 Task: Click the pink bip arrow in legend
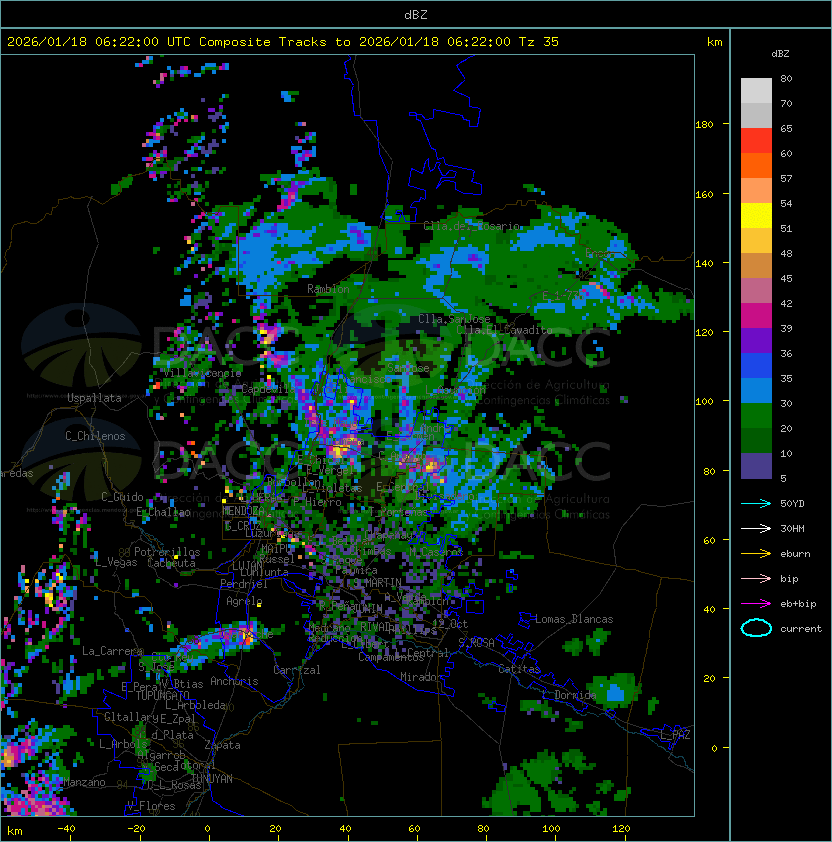pyautogui.click(x=756, y=578)
